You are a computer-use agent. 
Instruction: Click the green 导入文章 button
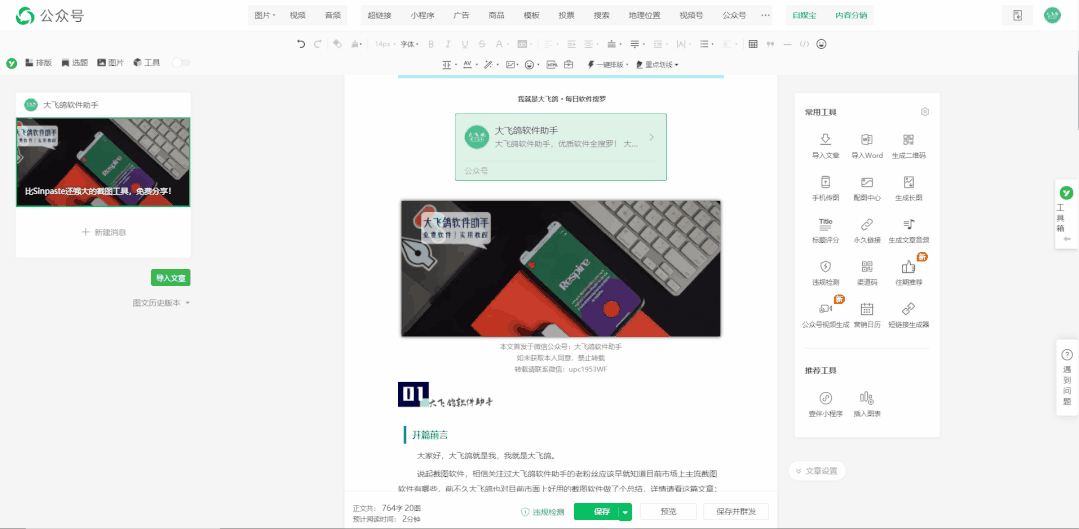point(171,278)
